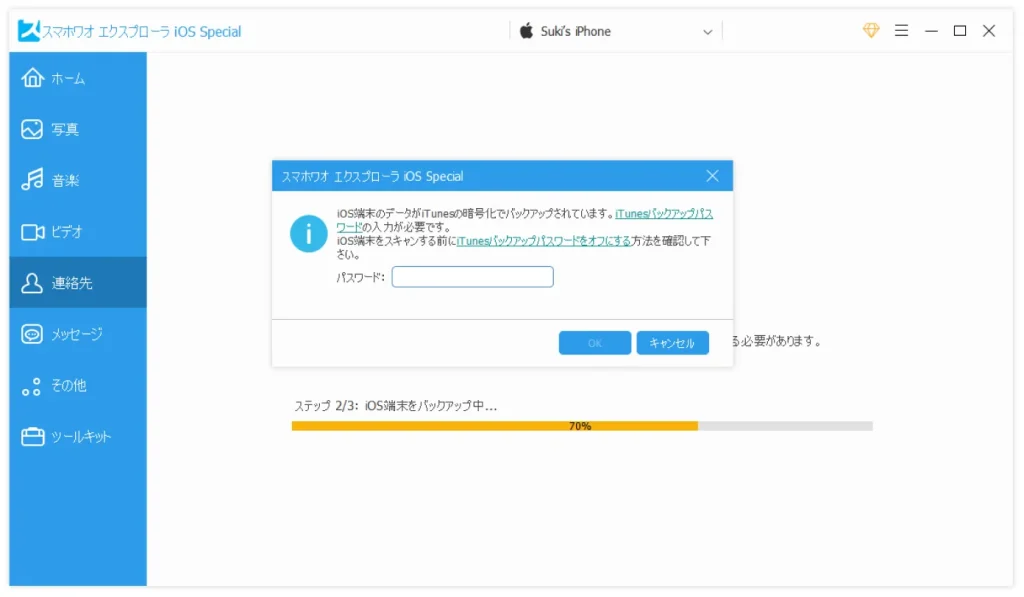
Task: Open the Music (音楽) note icon
Action: point(32,180)
